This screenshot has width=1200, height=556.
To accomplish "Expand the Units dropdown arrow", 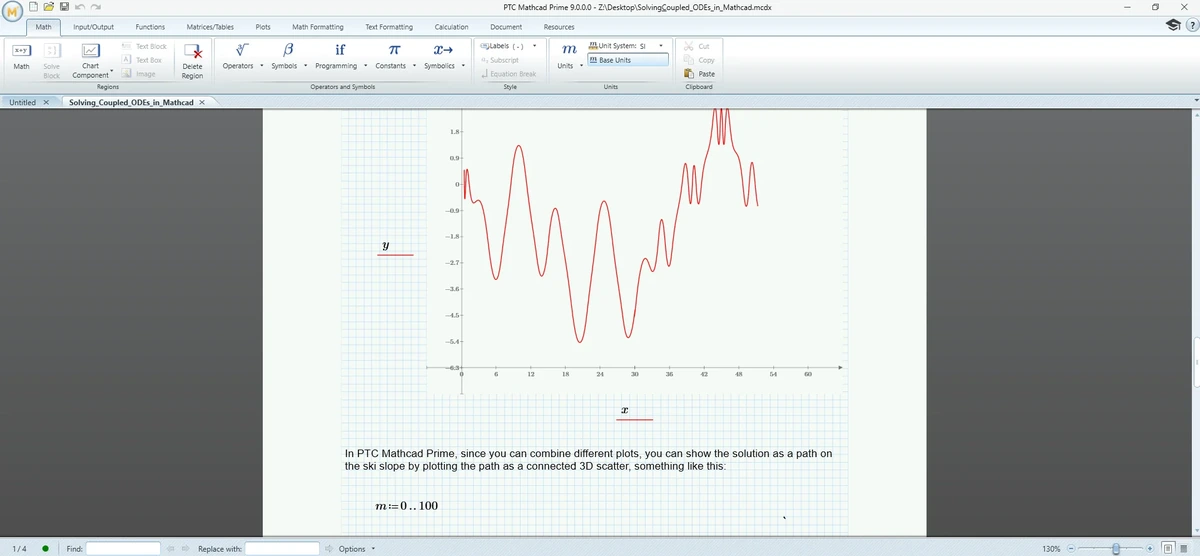I will 580,66.
